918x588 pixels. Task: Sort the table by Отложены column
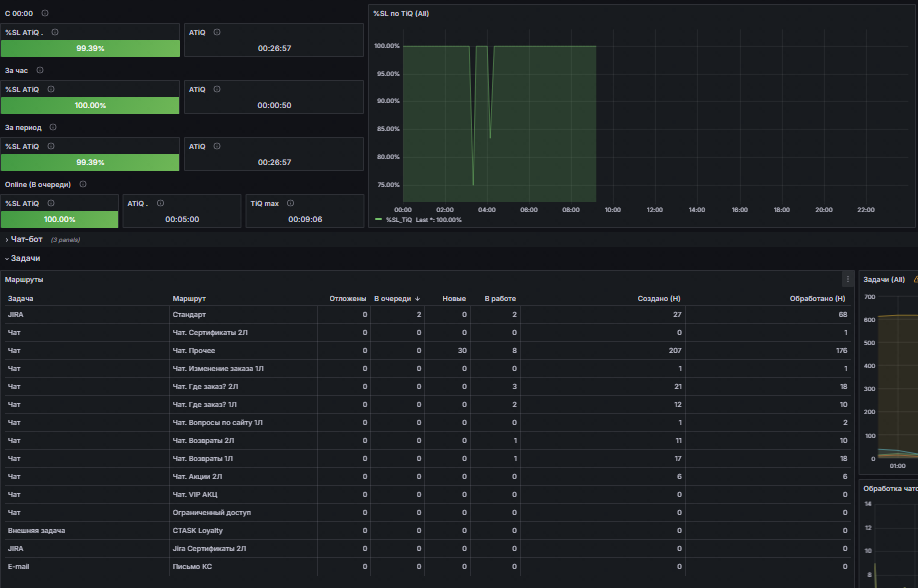(348, 299)
